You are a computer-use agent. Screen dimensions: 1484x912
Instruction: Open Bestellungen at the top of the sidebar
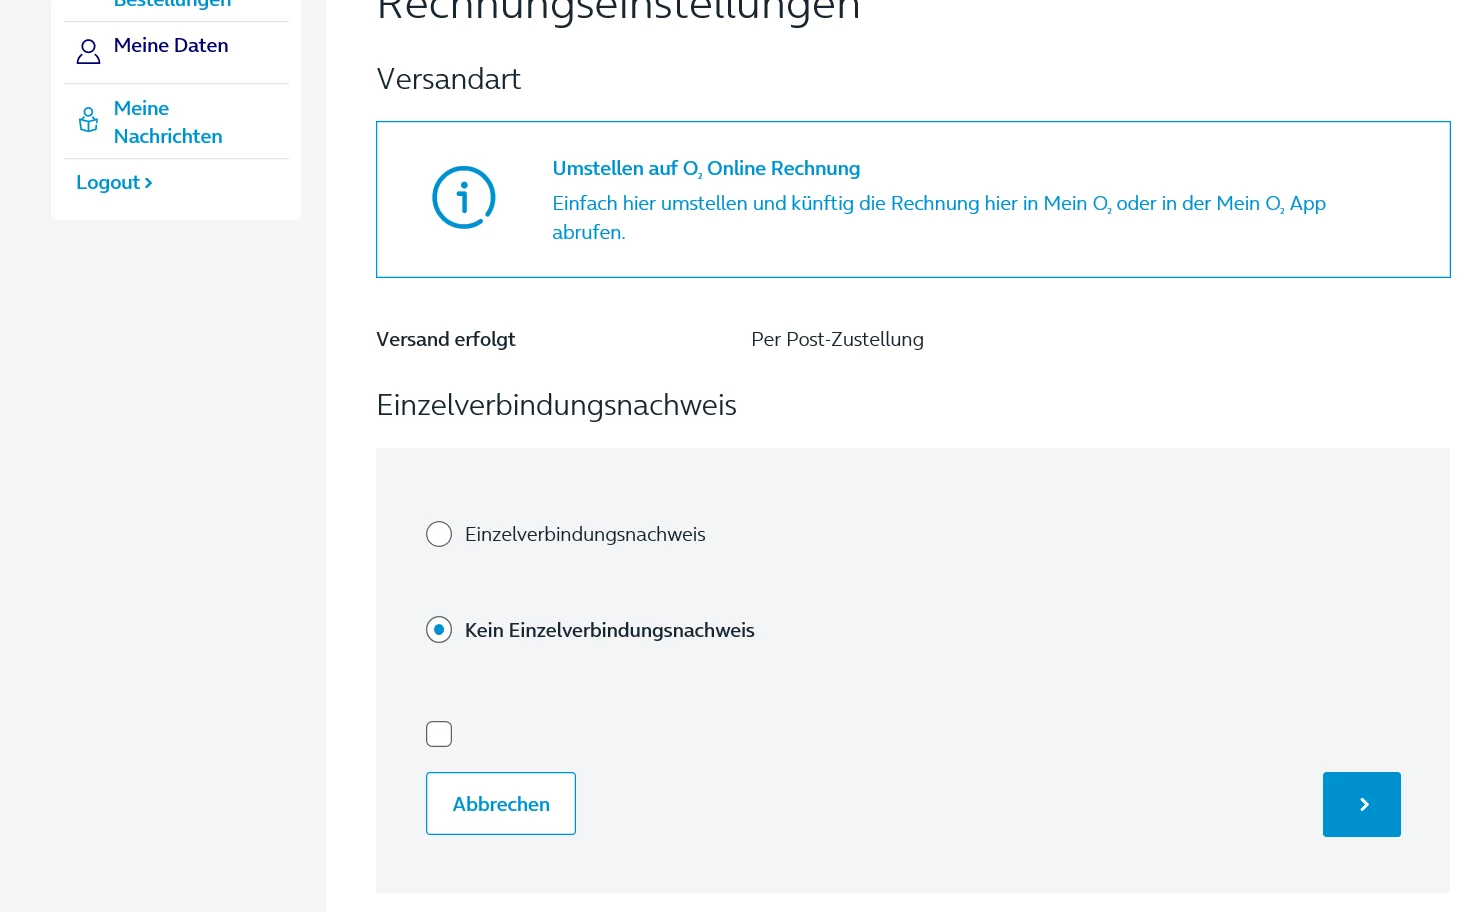[x=172, y=4]
